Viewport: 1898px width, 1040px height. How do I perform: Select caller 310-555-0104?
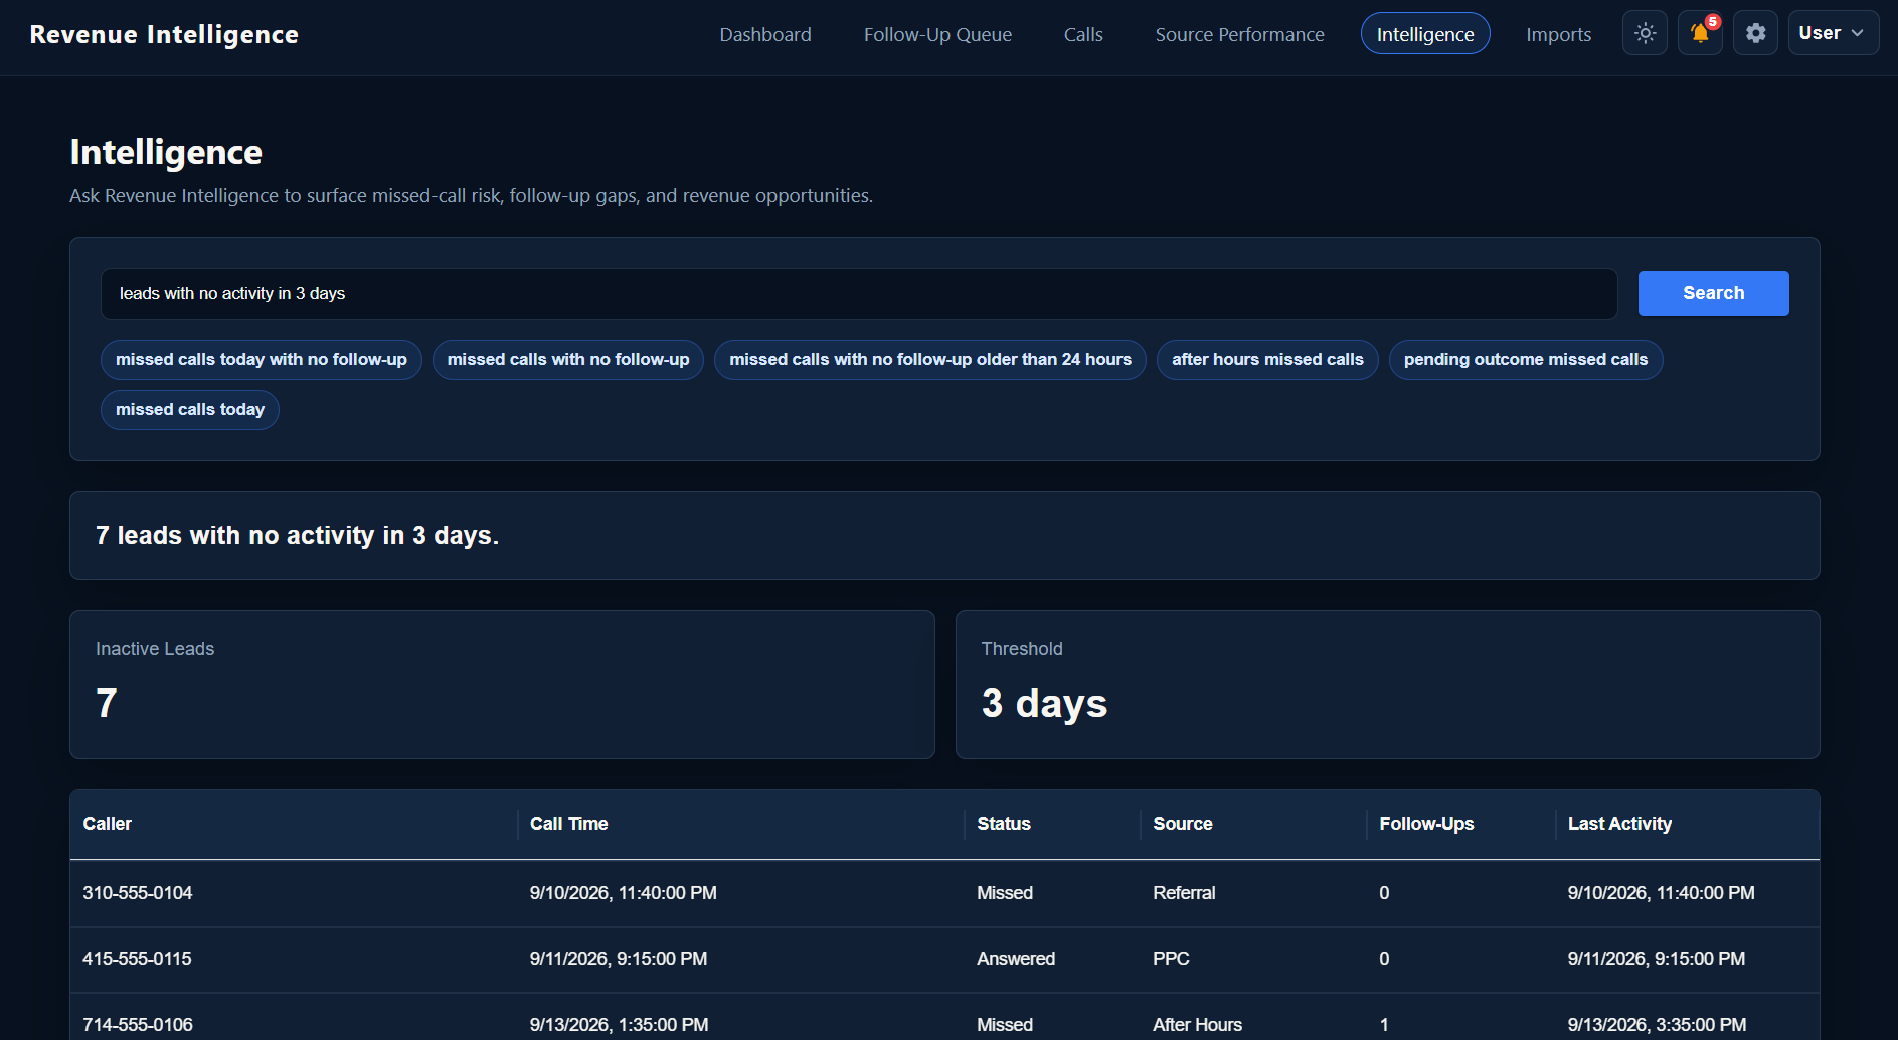137,893
